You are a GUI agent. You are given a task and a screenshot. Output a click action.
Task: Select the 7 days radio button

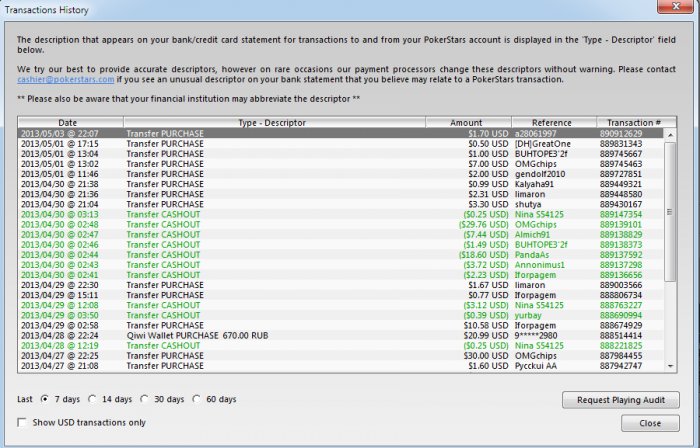tap(45, 399)
